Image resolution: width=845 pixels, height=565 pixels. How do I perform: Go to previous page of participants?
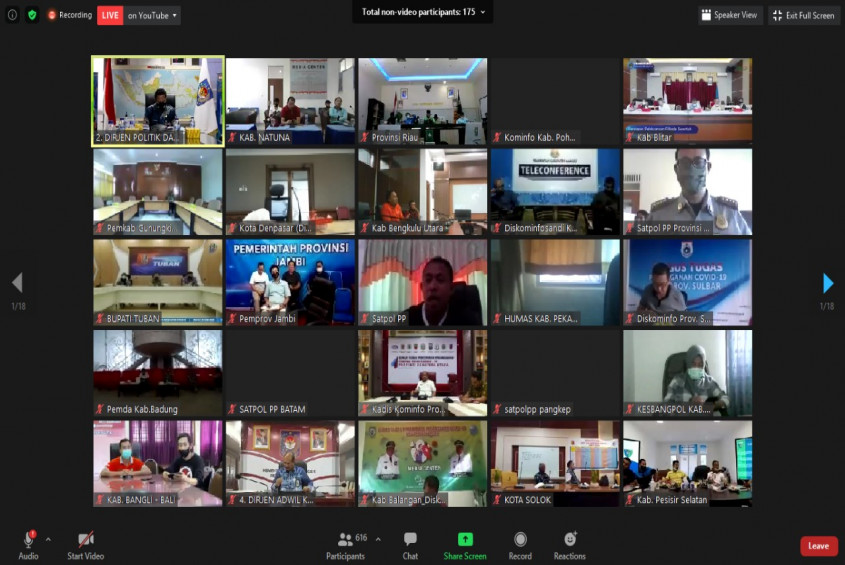pos(17,282)
